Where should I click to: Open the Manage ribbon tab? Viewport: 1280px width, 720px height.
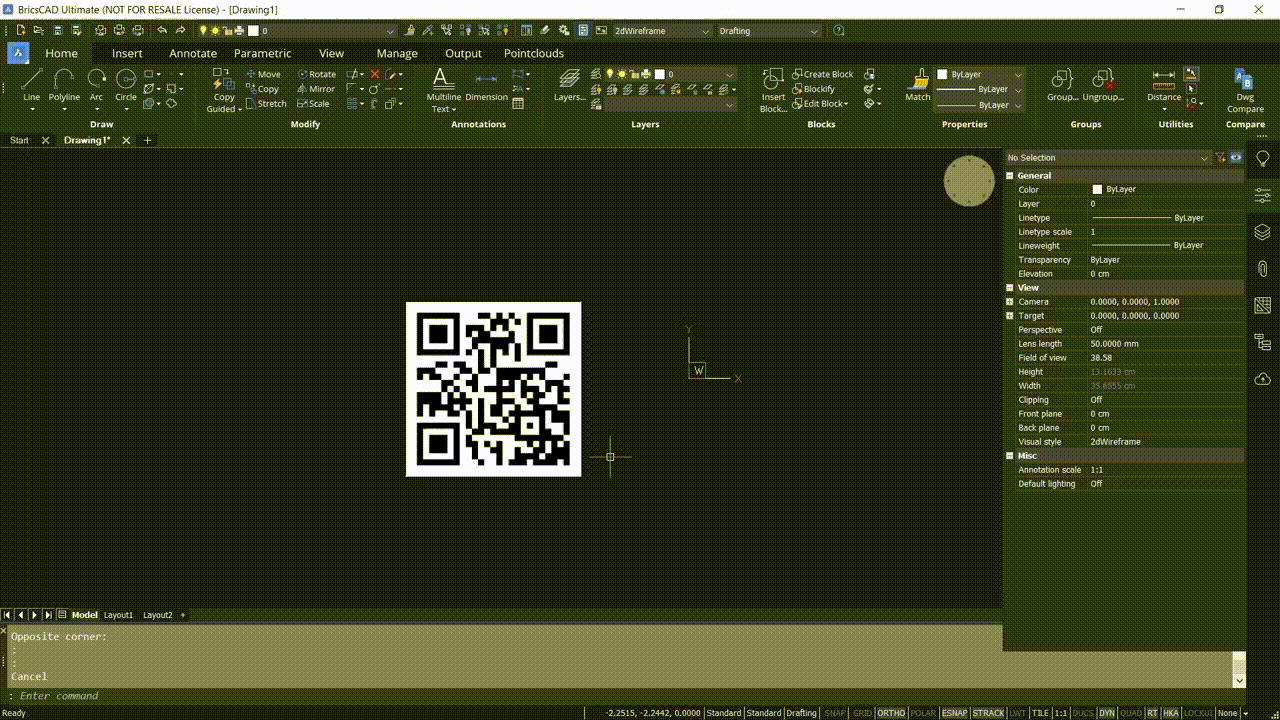coord(397,53)
